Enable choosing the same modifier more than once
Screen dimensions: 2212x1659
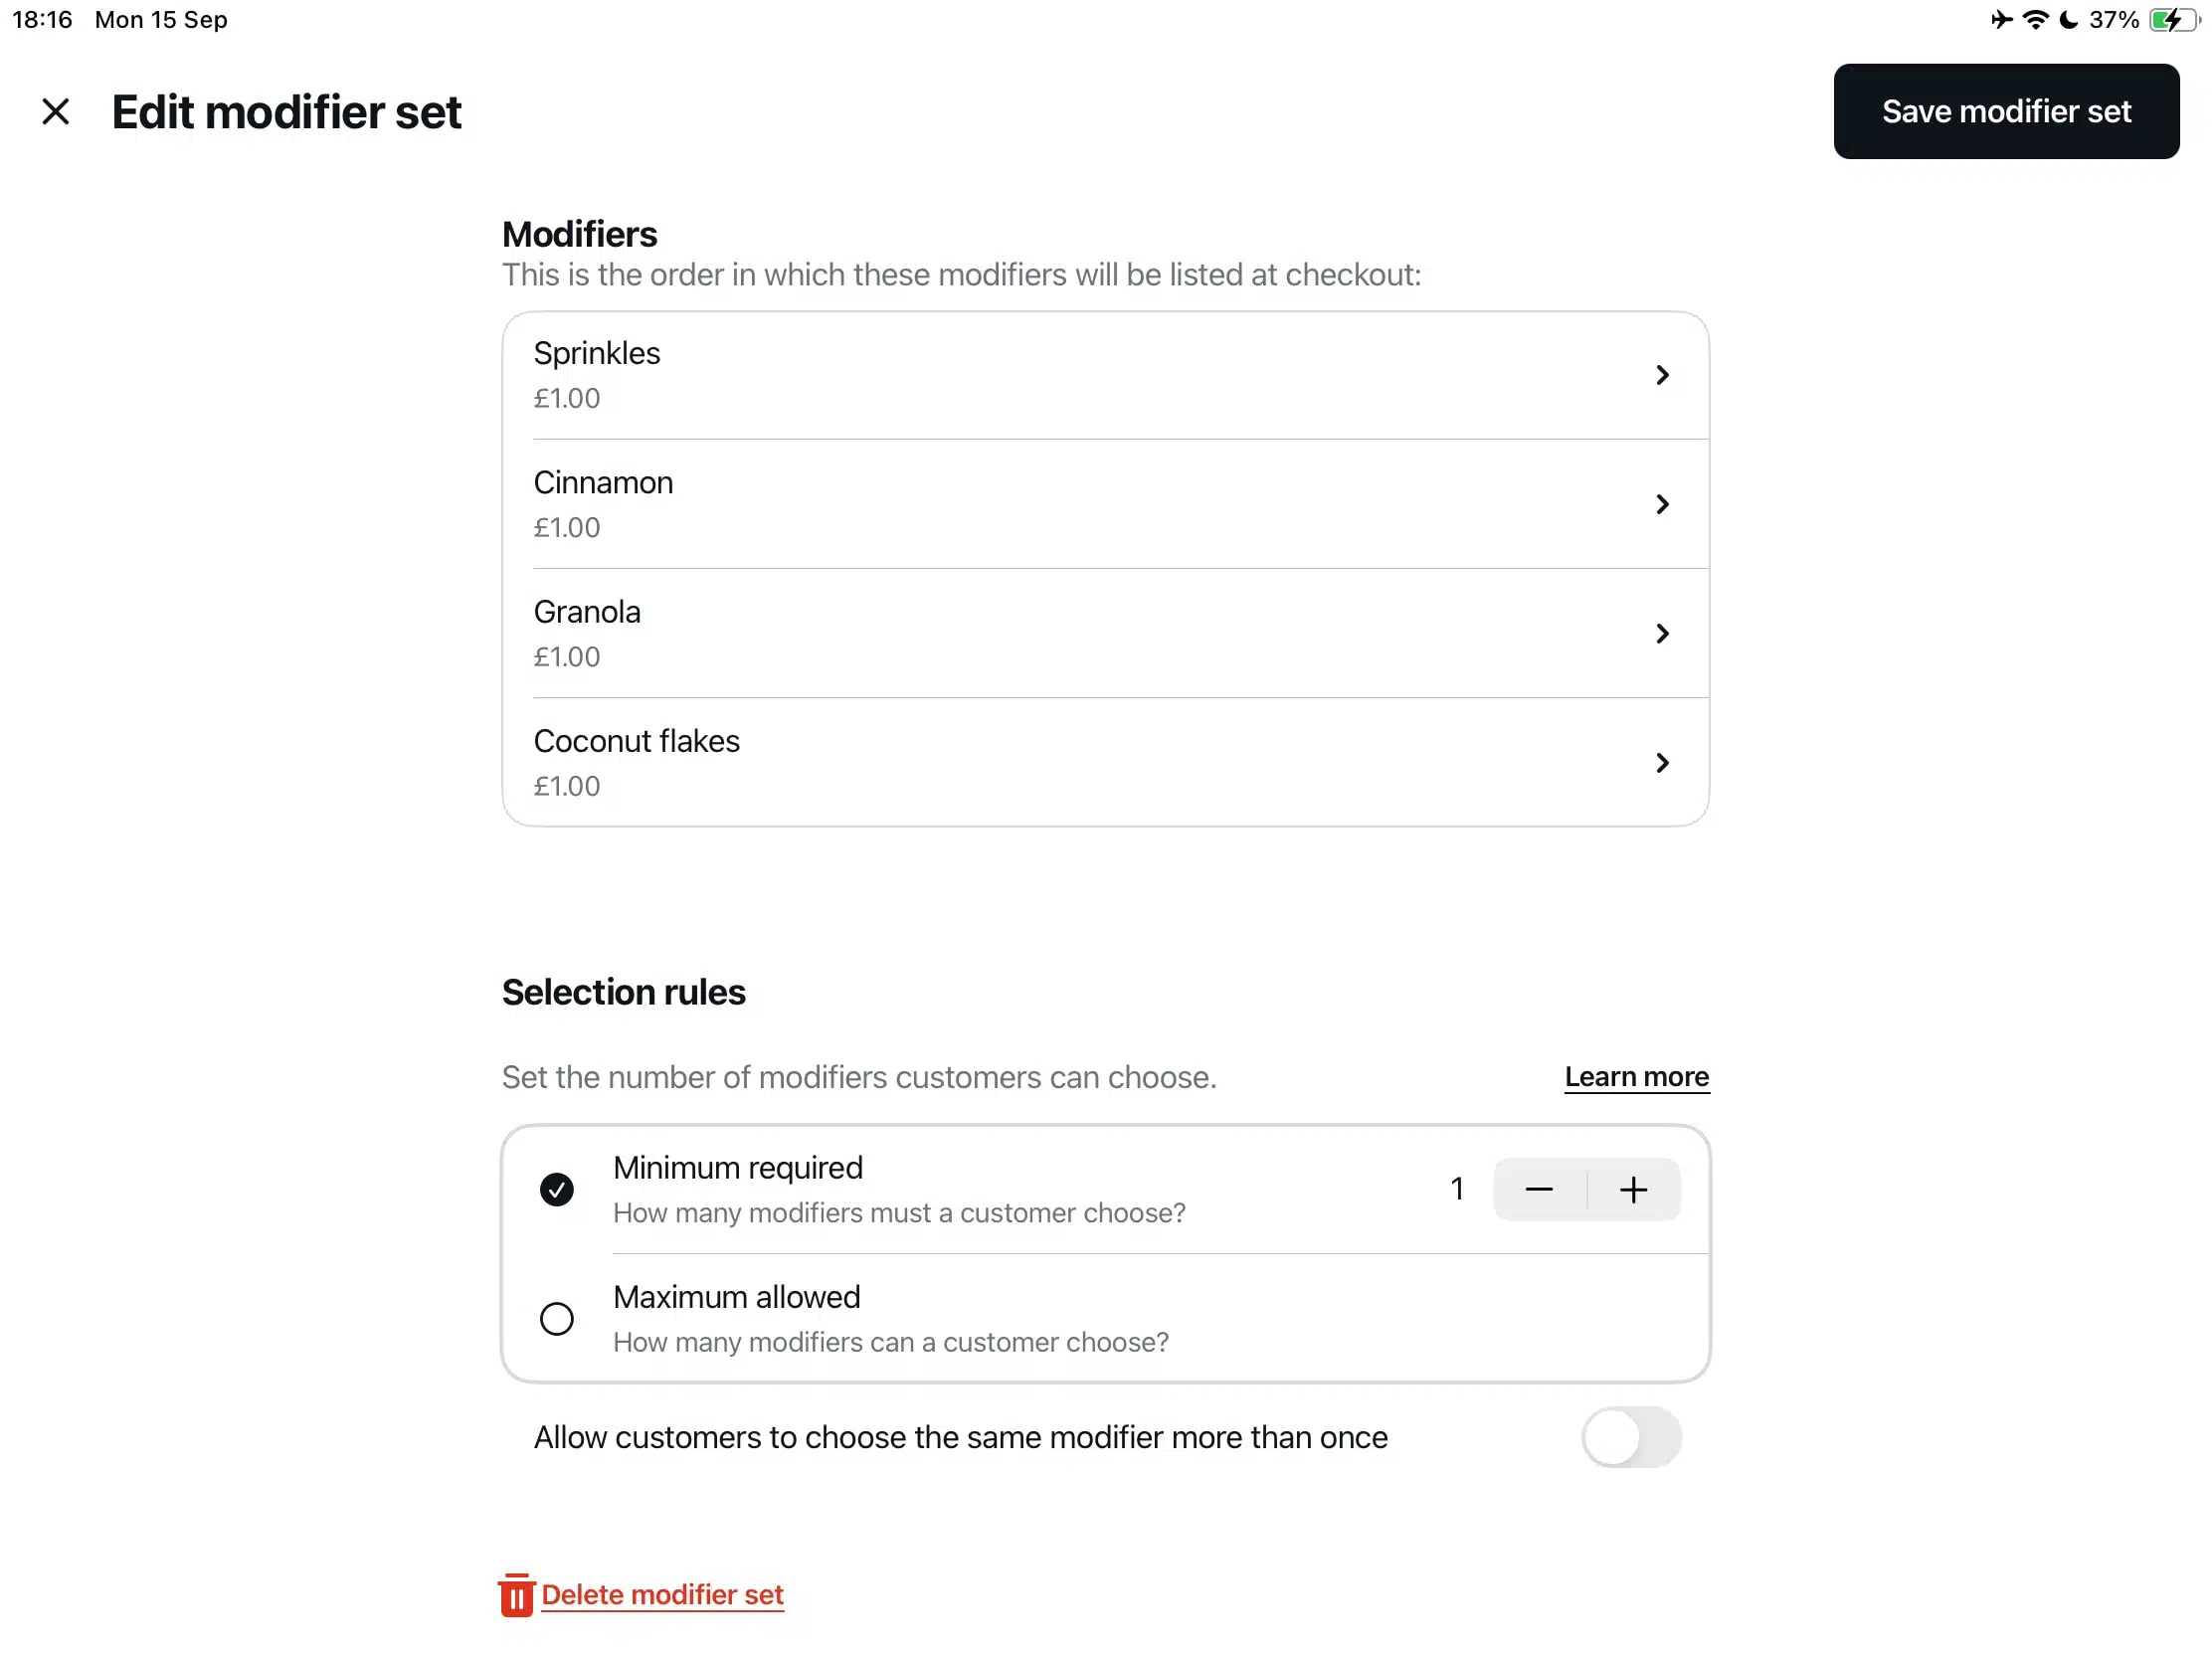pos(1631,1437)
